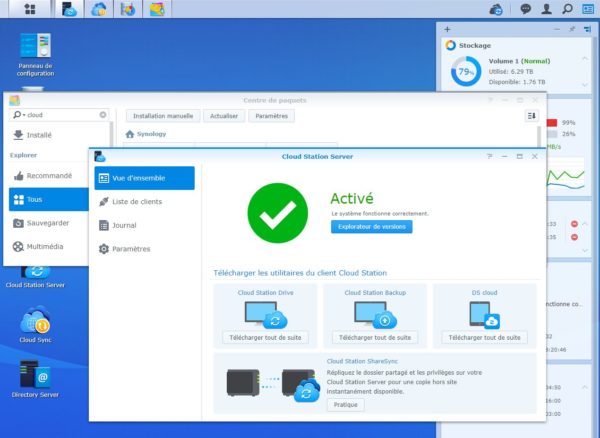The width and height of the screenshot is (600, 438).
Task: Click second red alert icon in widget
Action: click(574, 237)
